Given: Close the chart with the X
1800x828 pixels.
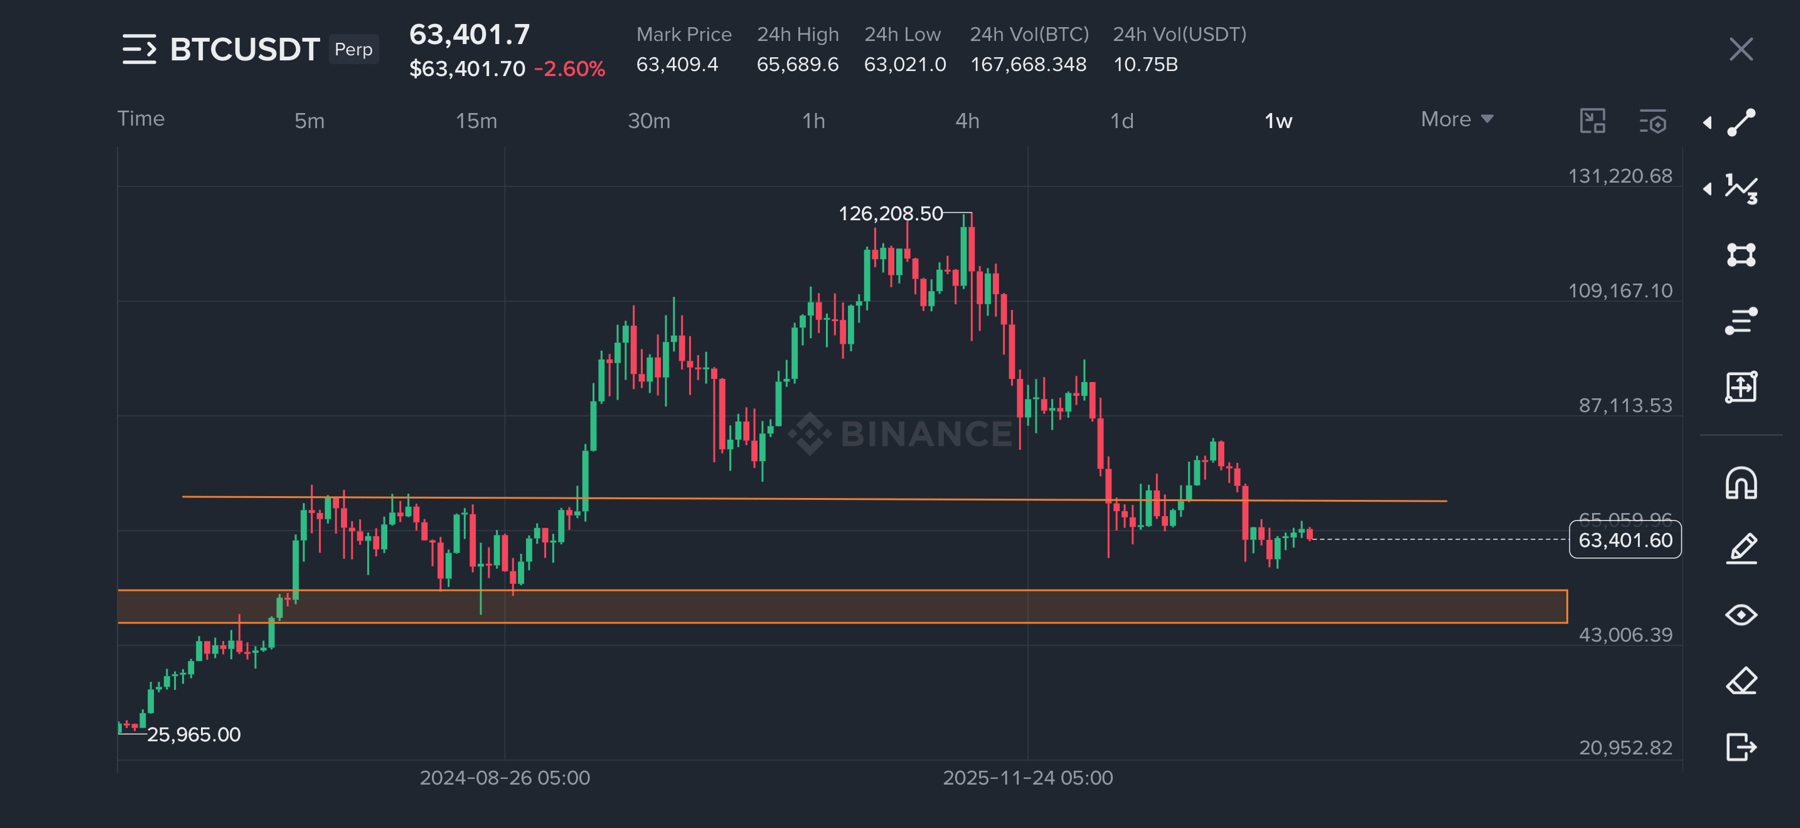Looking at the screenshot, I should pyautogui.click(x=1741, y=49).
